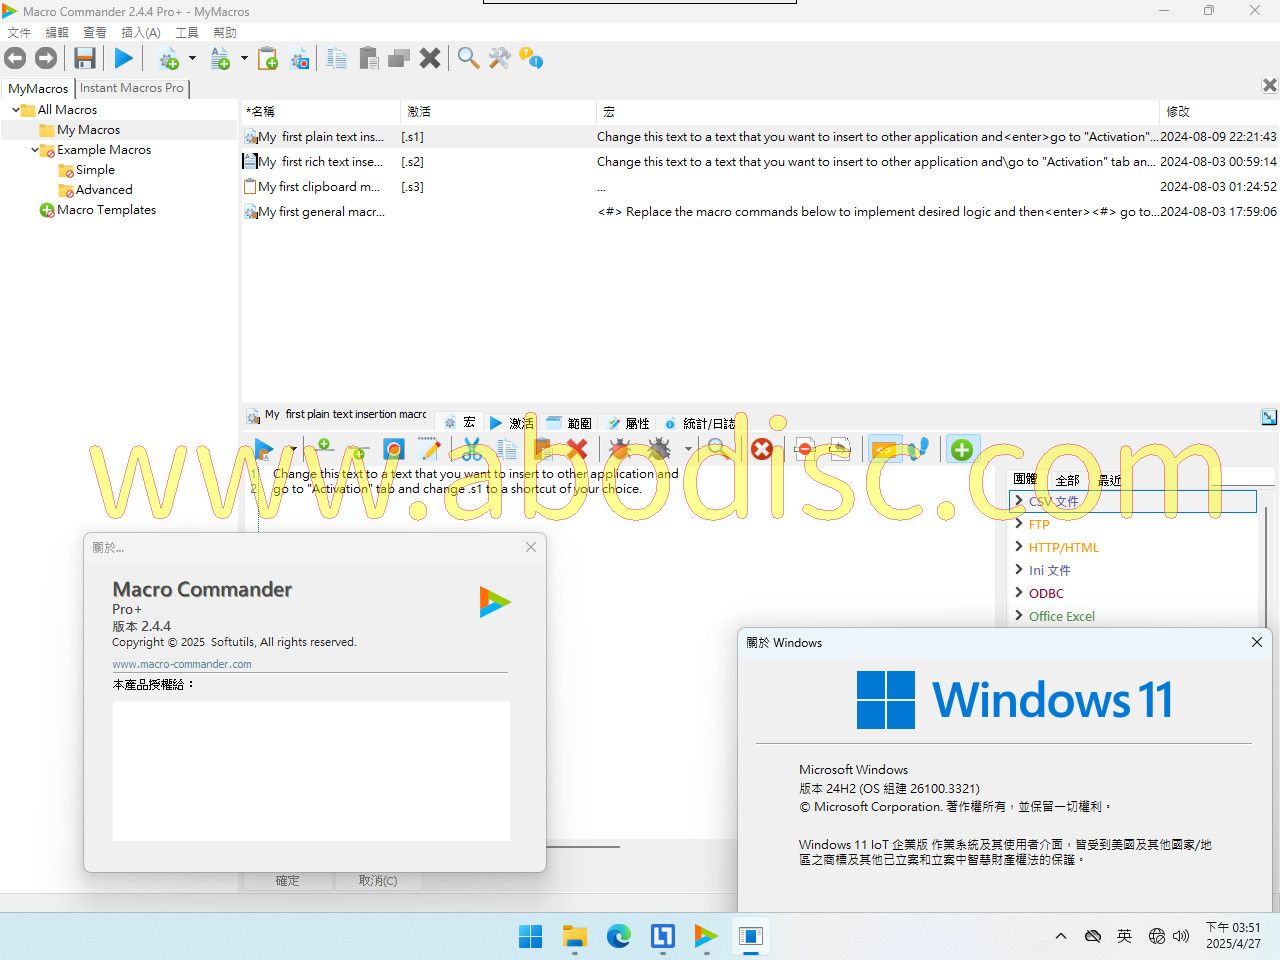Collapse the Example Macros tree node

(x=34, y=150)
